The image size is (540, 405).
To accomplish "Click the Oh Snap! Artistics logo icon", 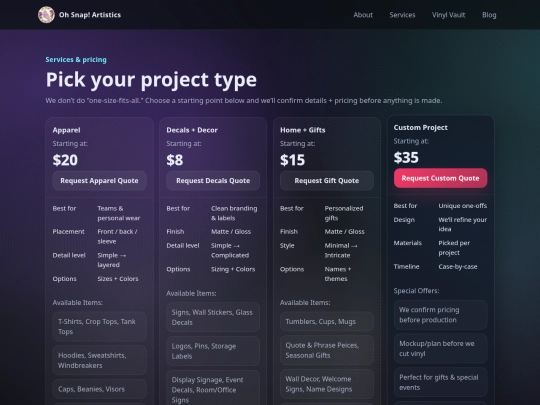I will (x=46, y=15).
